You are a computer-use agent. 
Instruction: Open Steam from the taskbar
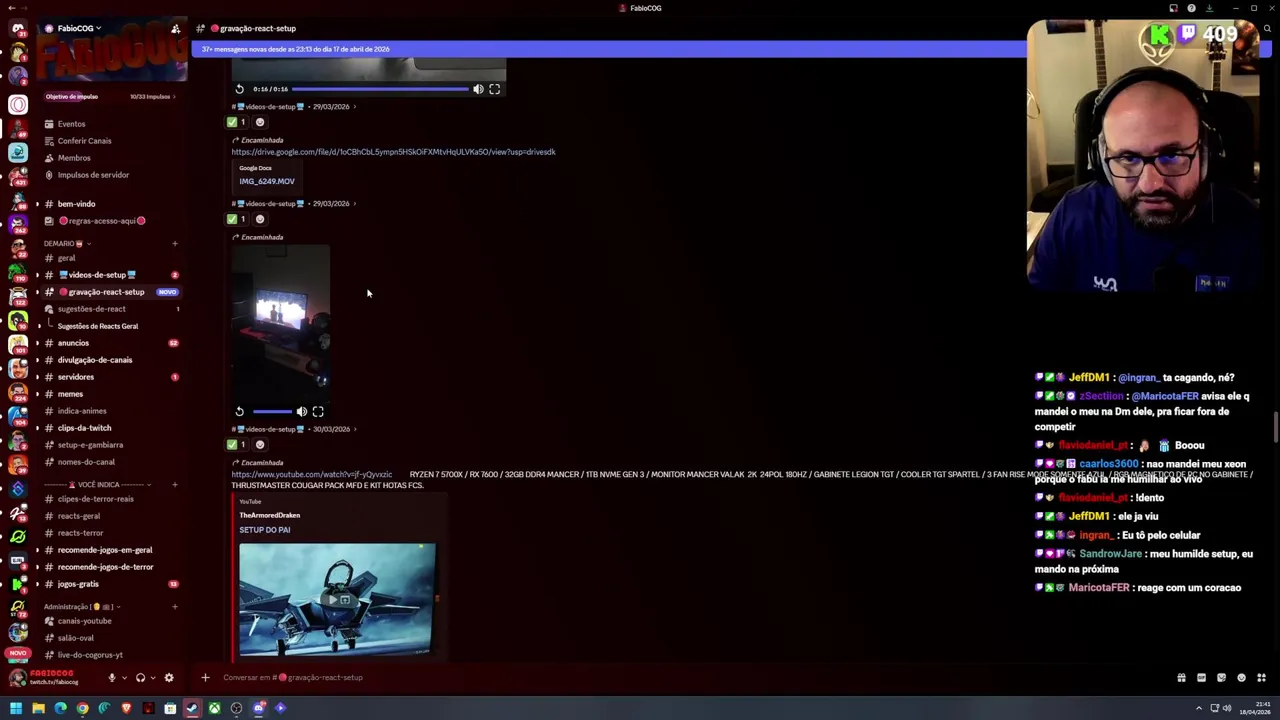pyautogui.click(x=192, y=708)
